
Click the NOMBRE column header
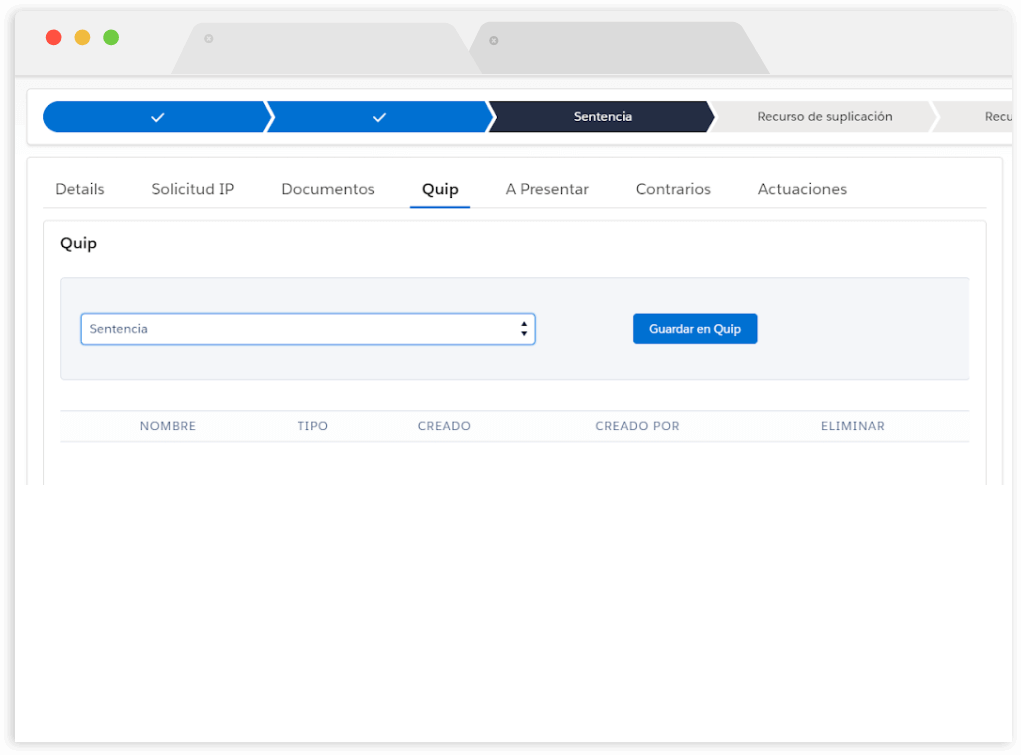168,426
